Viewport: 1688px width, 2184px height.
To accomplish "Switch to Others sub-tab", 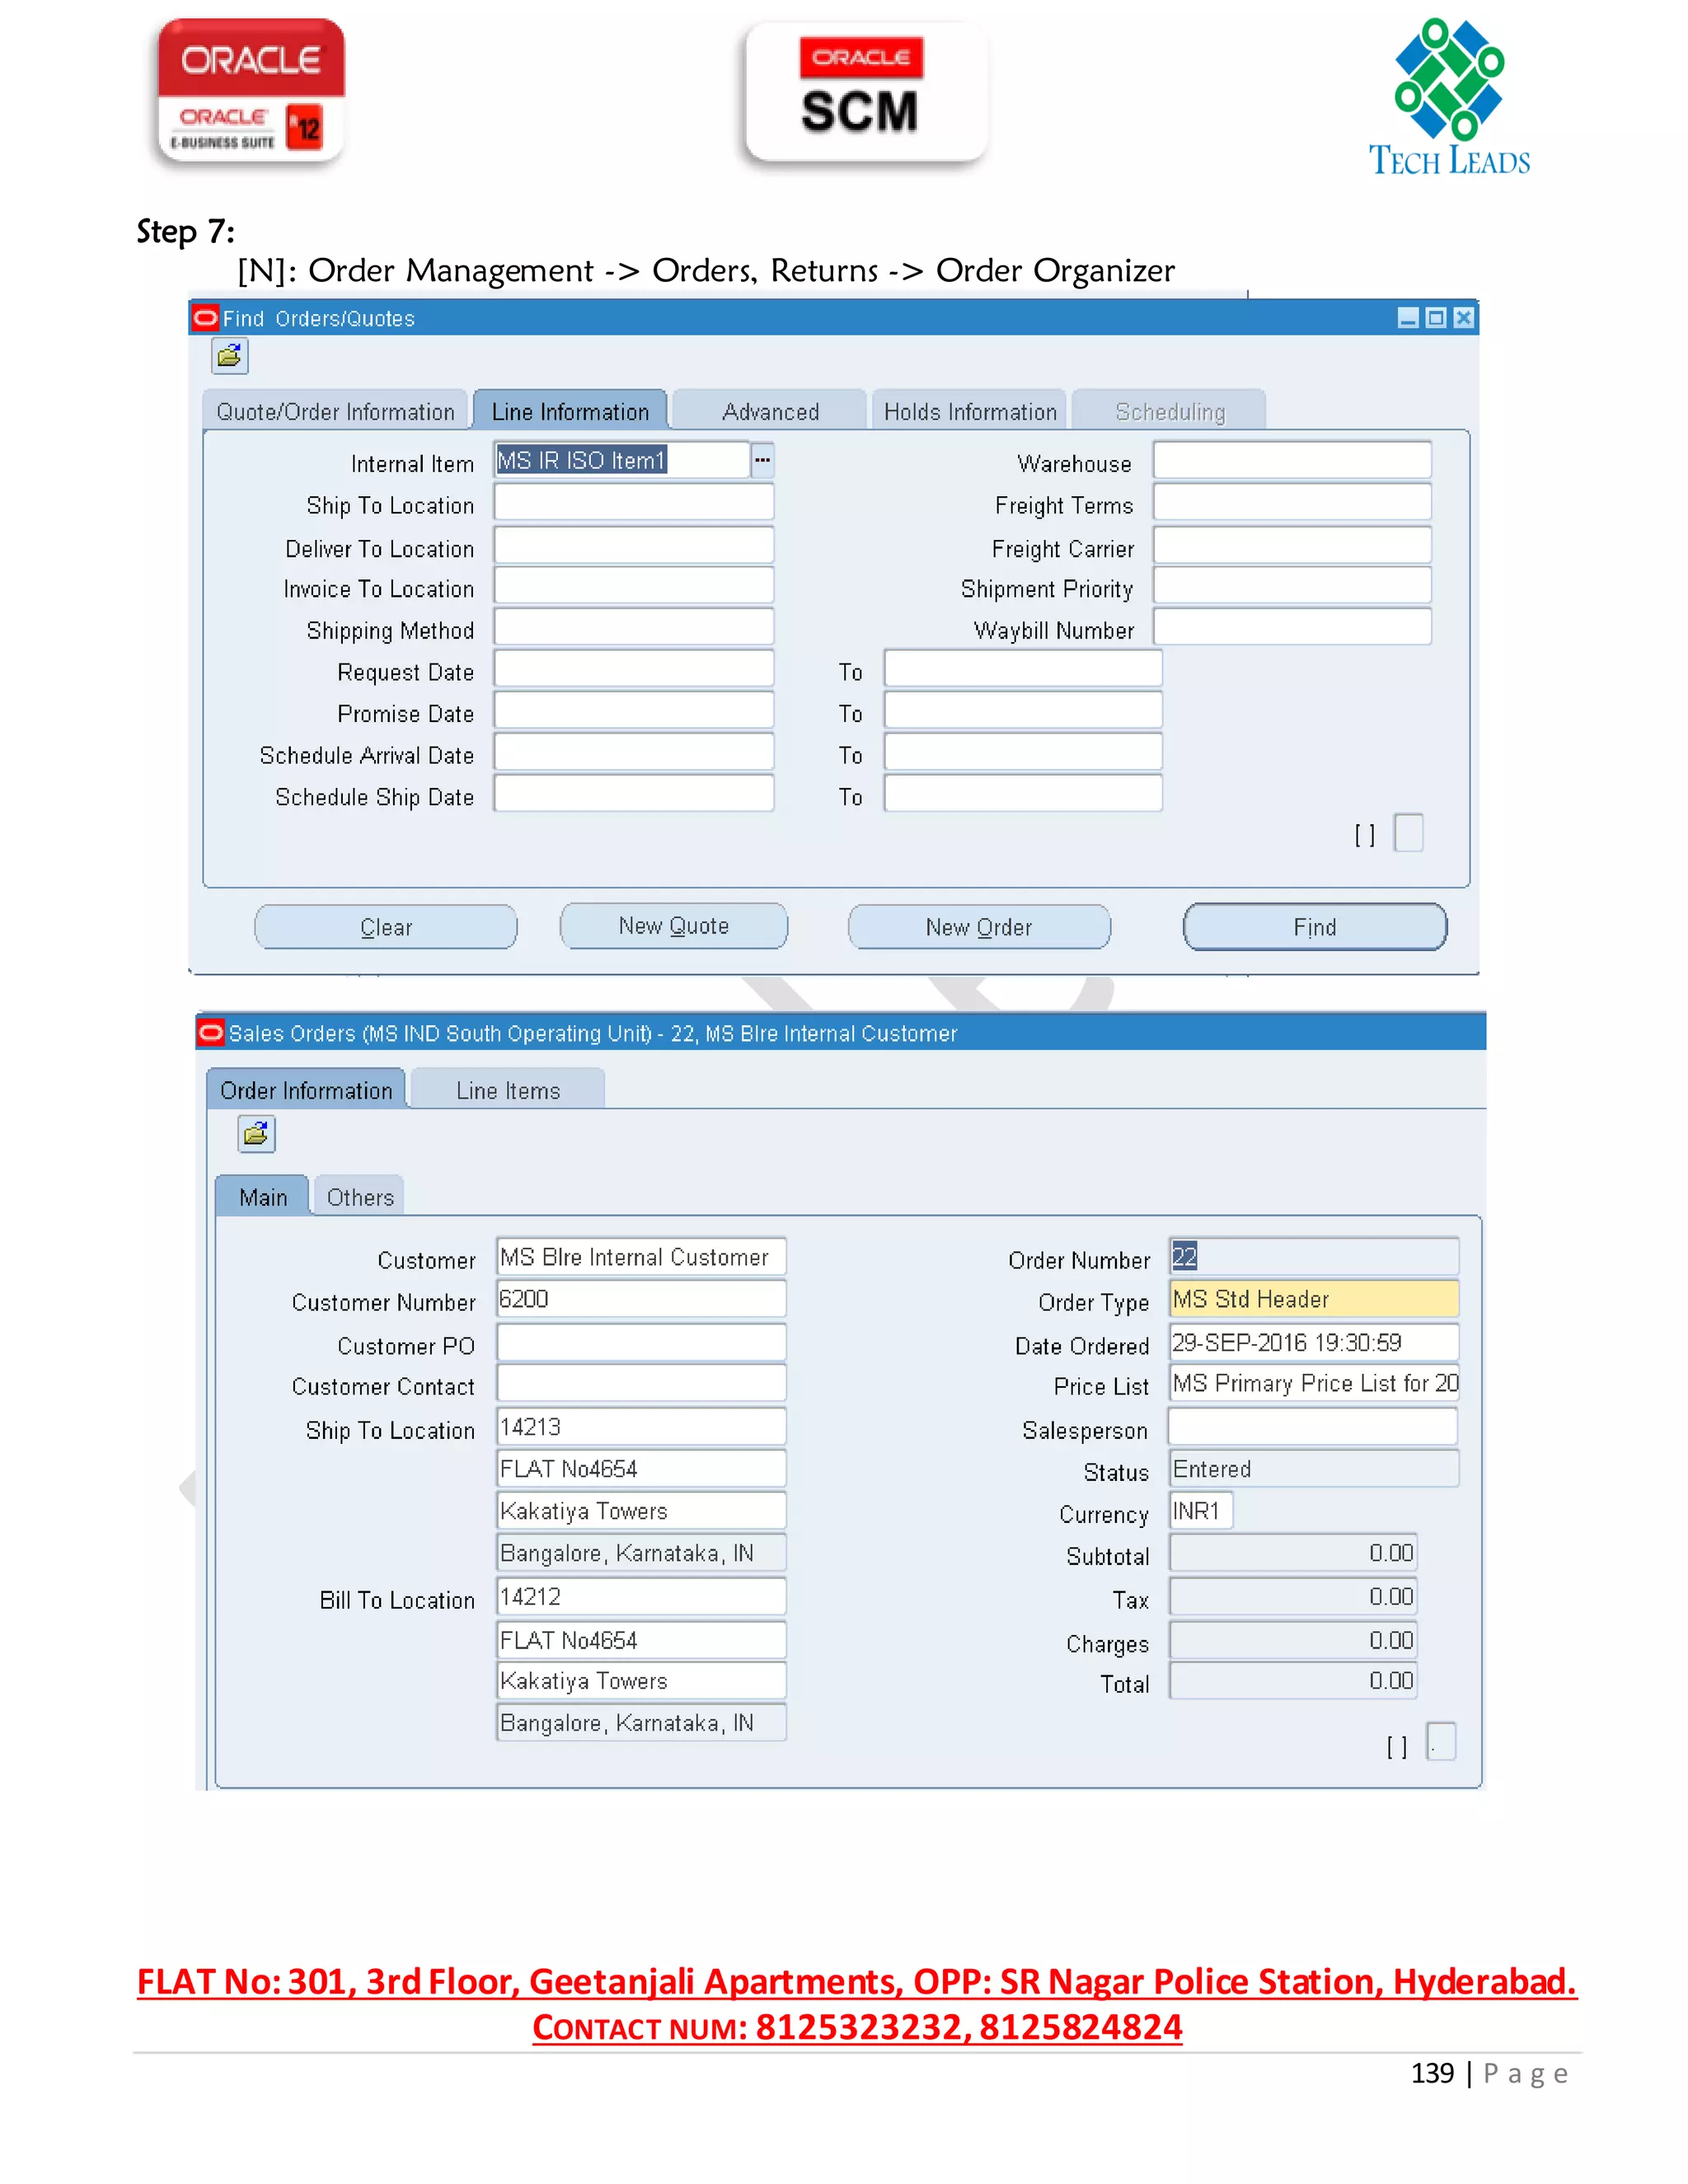I will [x=360, y=1197].
